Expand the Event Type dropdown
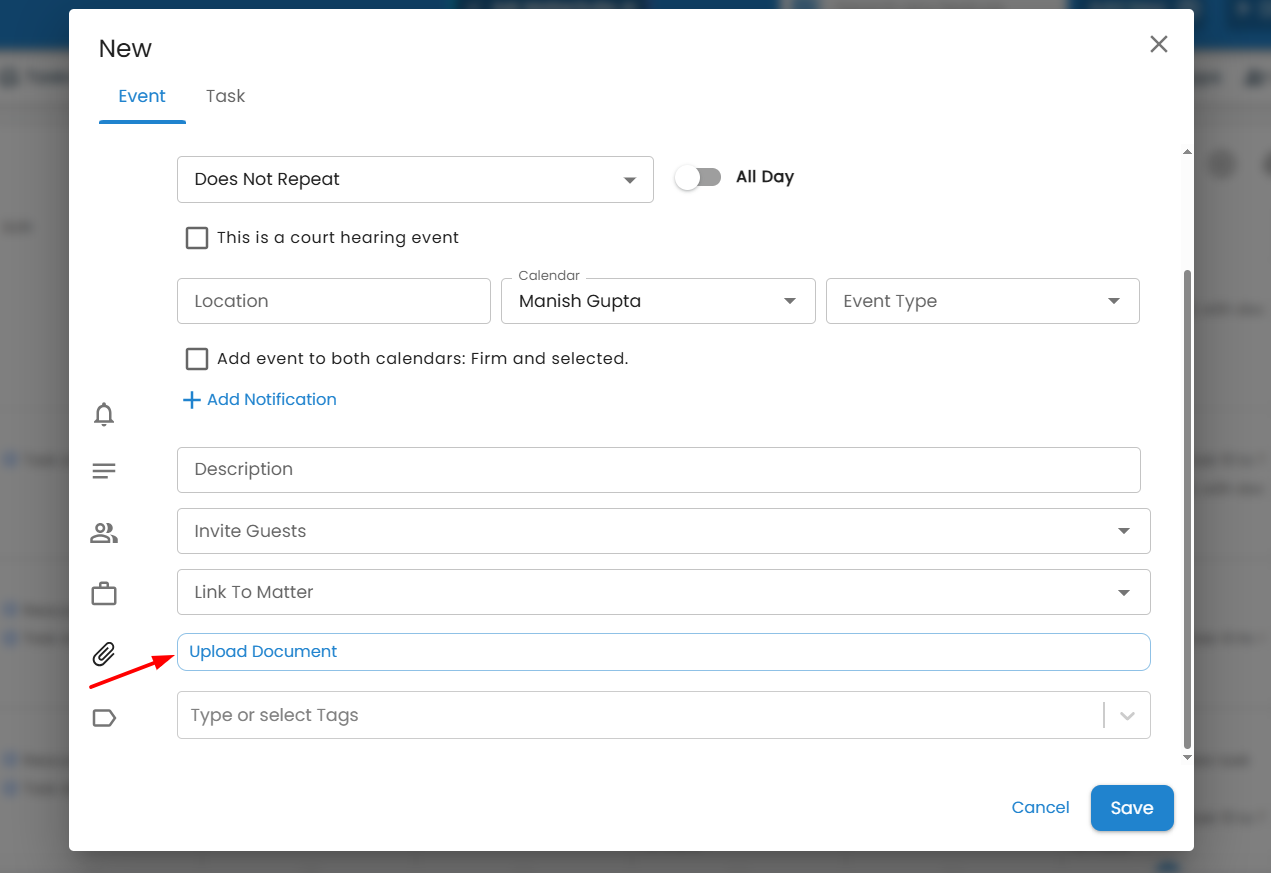Image resolution: width=1271 pixels, height=873 pixels. tap(982, 301)
